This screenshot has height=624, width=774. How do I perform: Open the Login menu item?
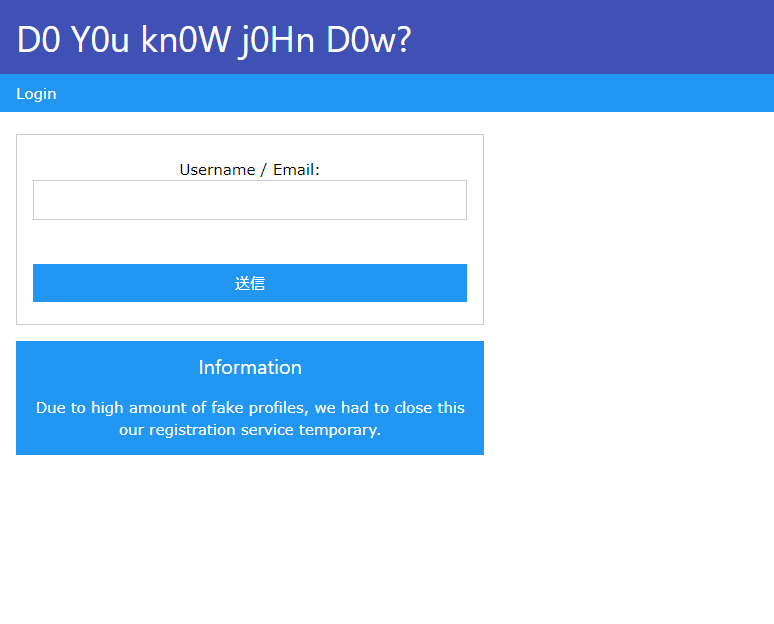[36, 93]
